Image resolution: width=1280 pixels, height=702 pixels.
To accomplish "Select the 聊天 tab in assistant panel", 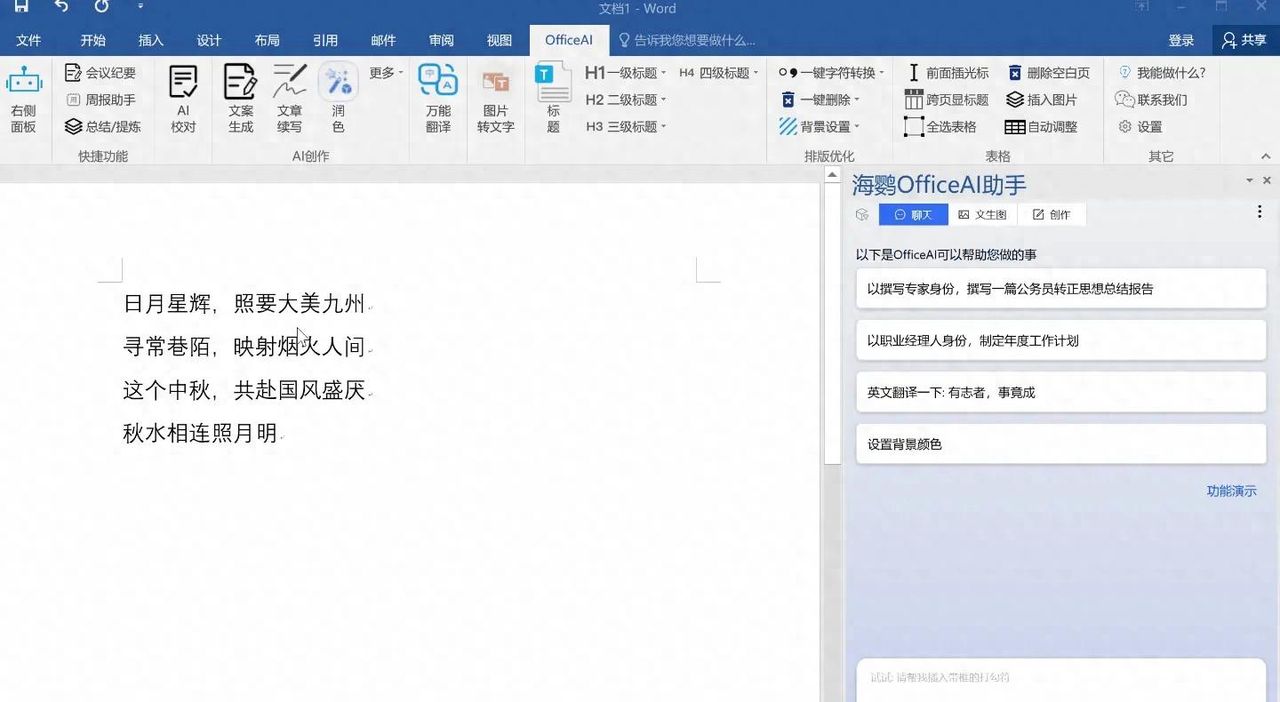I will (x=913, y=215).
